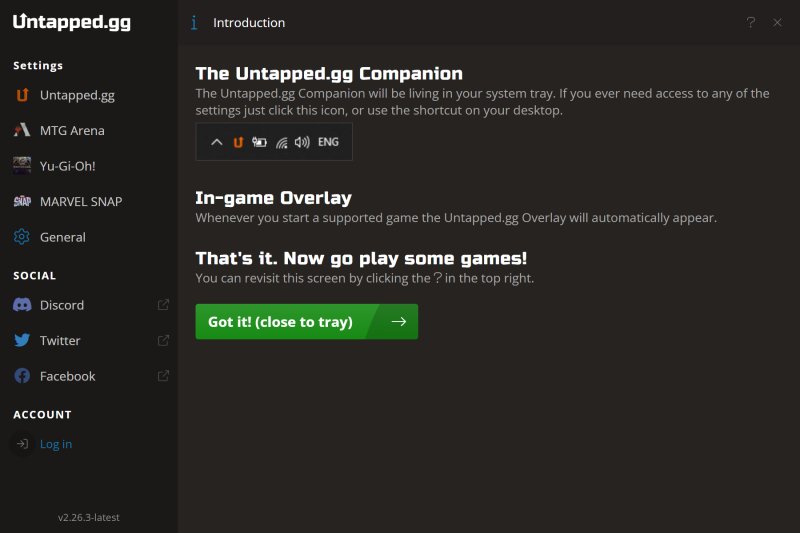Screen dimensions: 800x533
Task: Click external link icon next to Facebook
Action: pos(163,376)
